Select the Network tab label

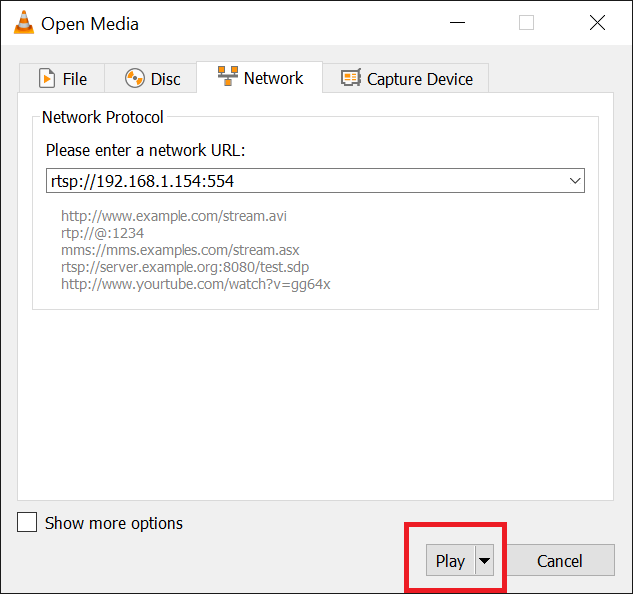273,78
